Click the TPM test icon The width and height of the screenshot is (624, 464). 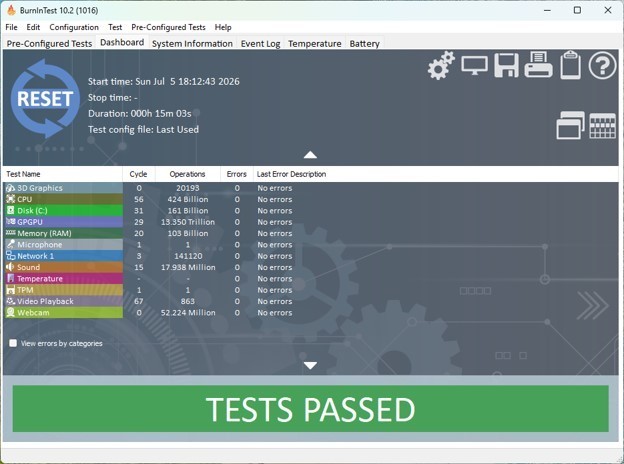click(10, 290)
